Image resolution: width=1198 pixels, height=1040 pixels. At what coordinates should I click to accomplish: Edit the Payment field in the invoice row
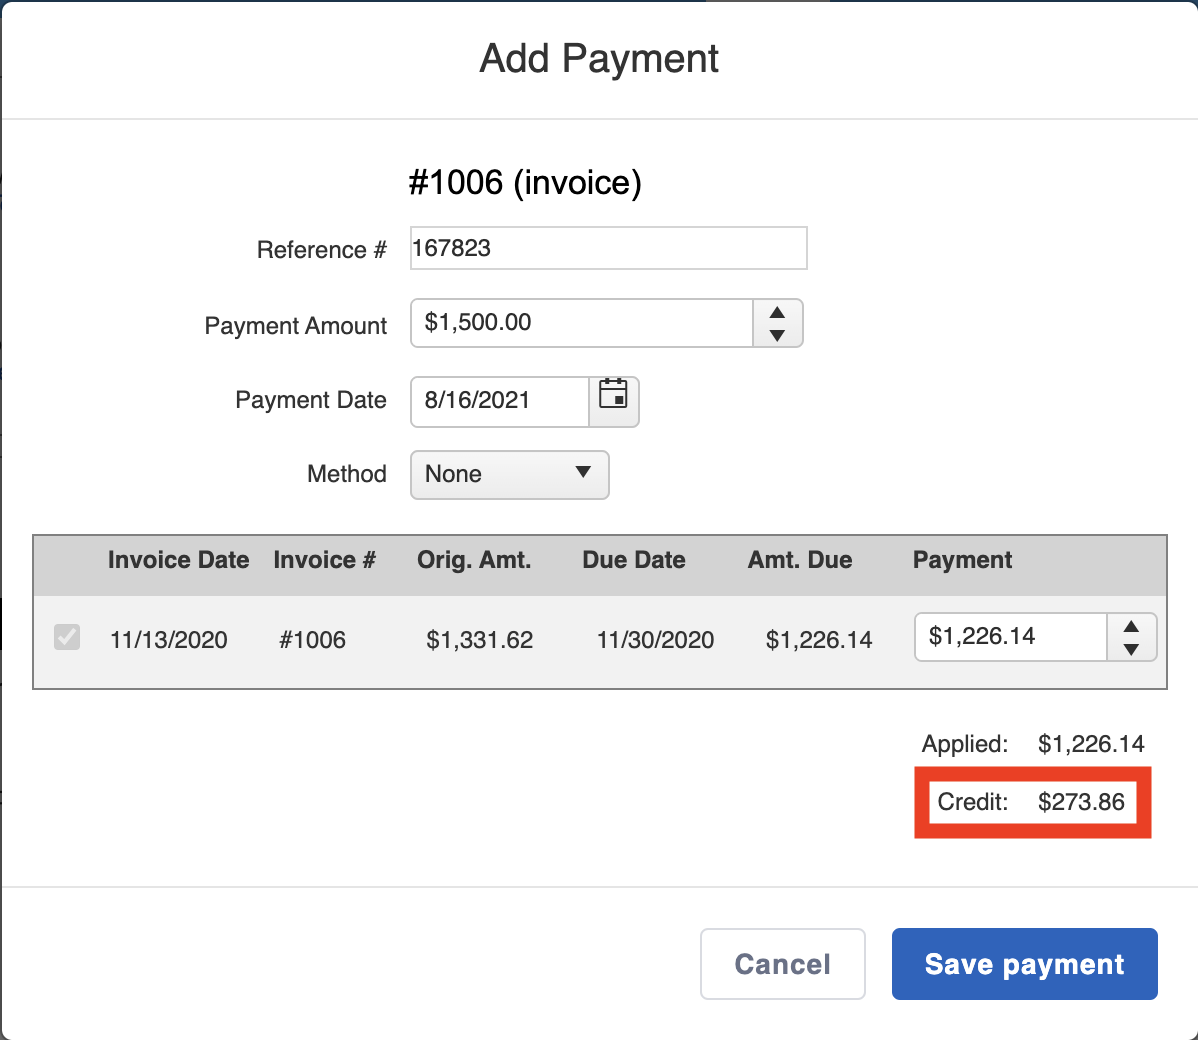pos(1009,637)
